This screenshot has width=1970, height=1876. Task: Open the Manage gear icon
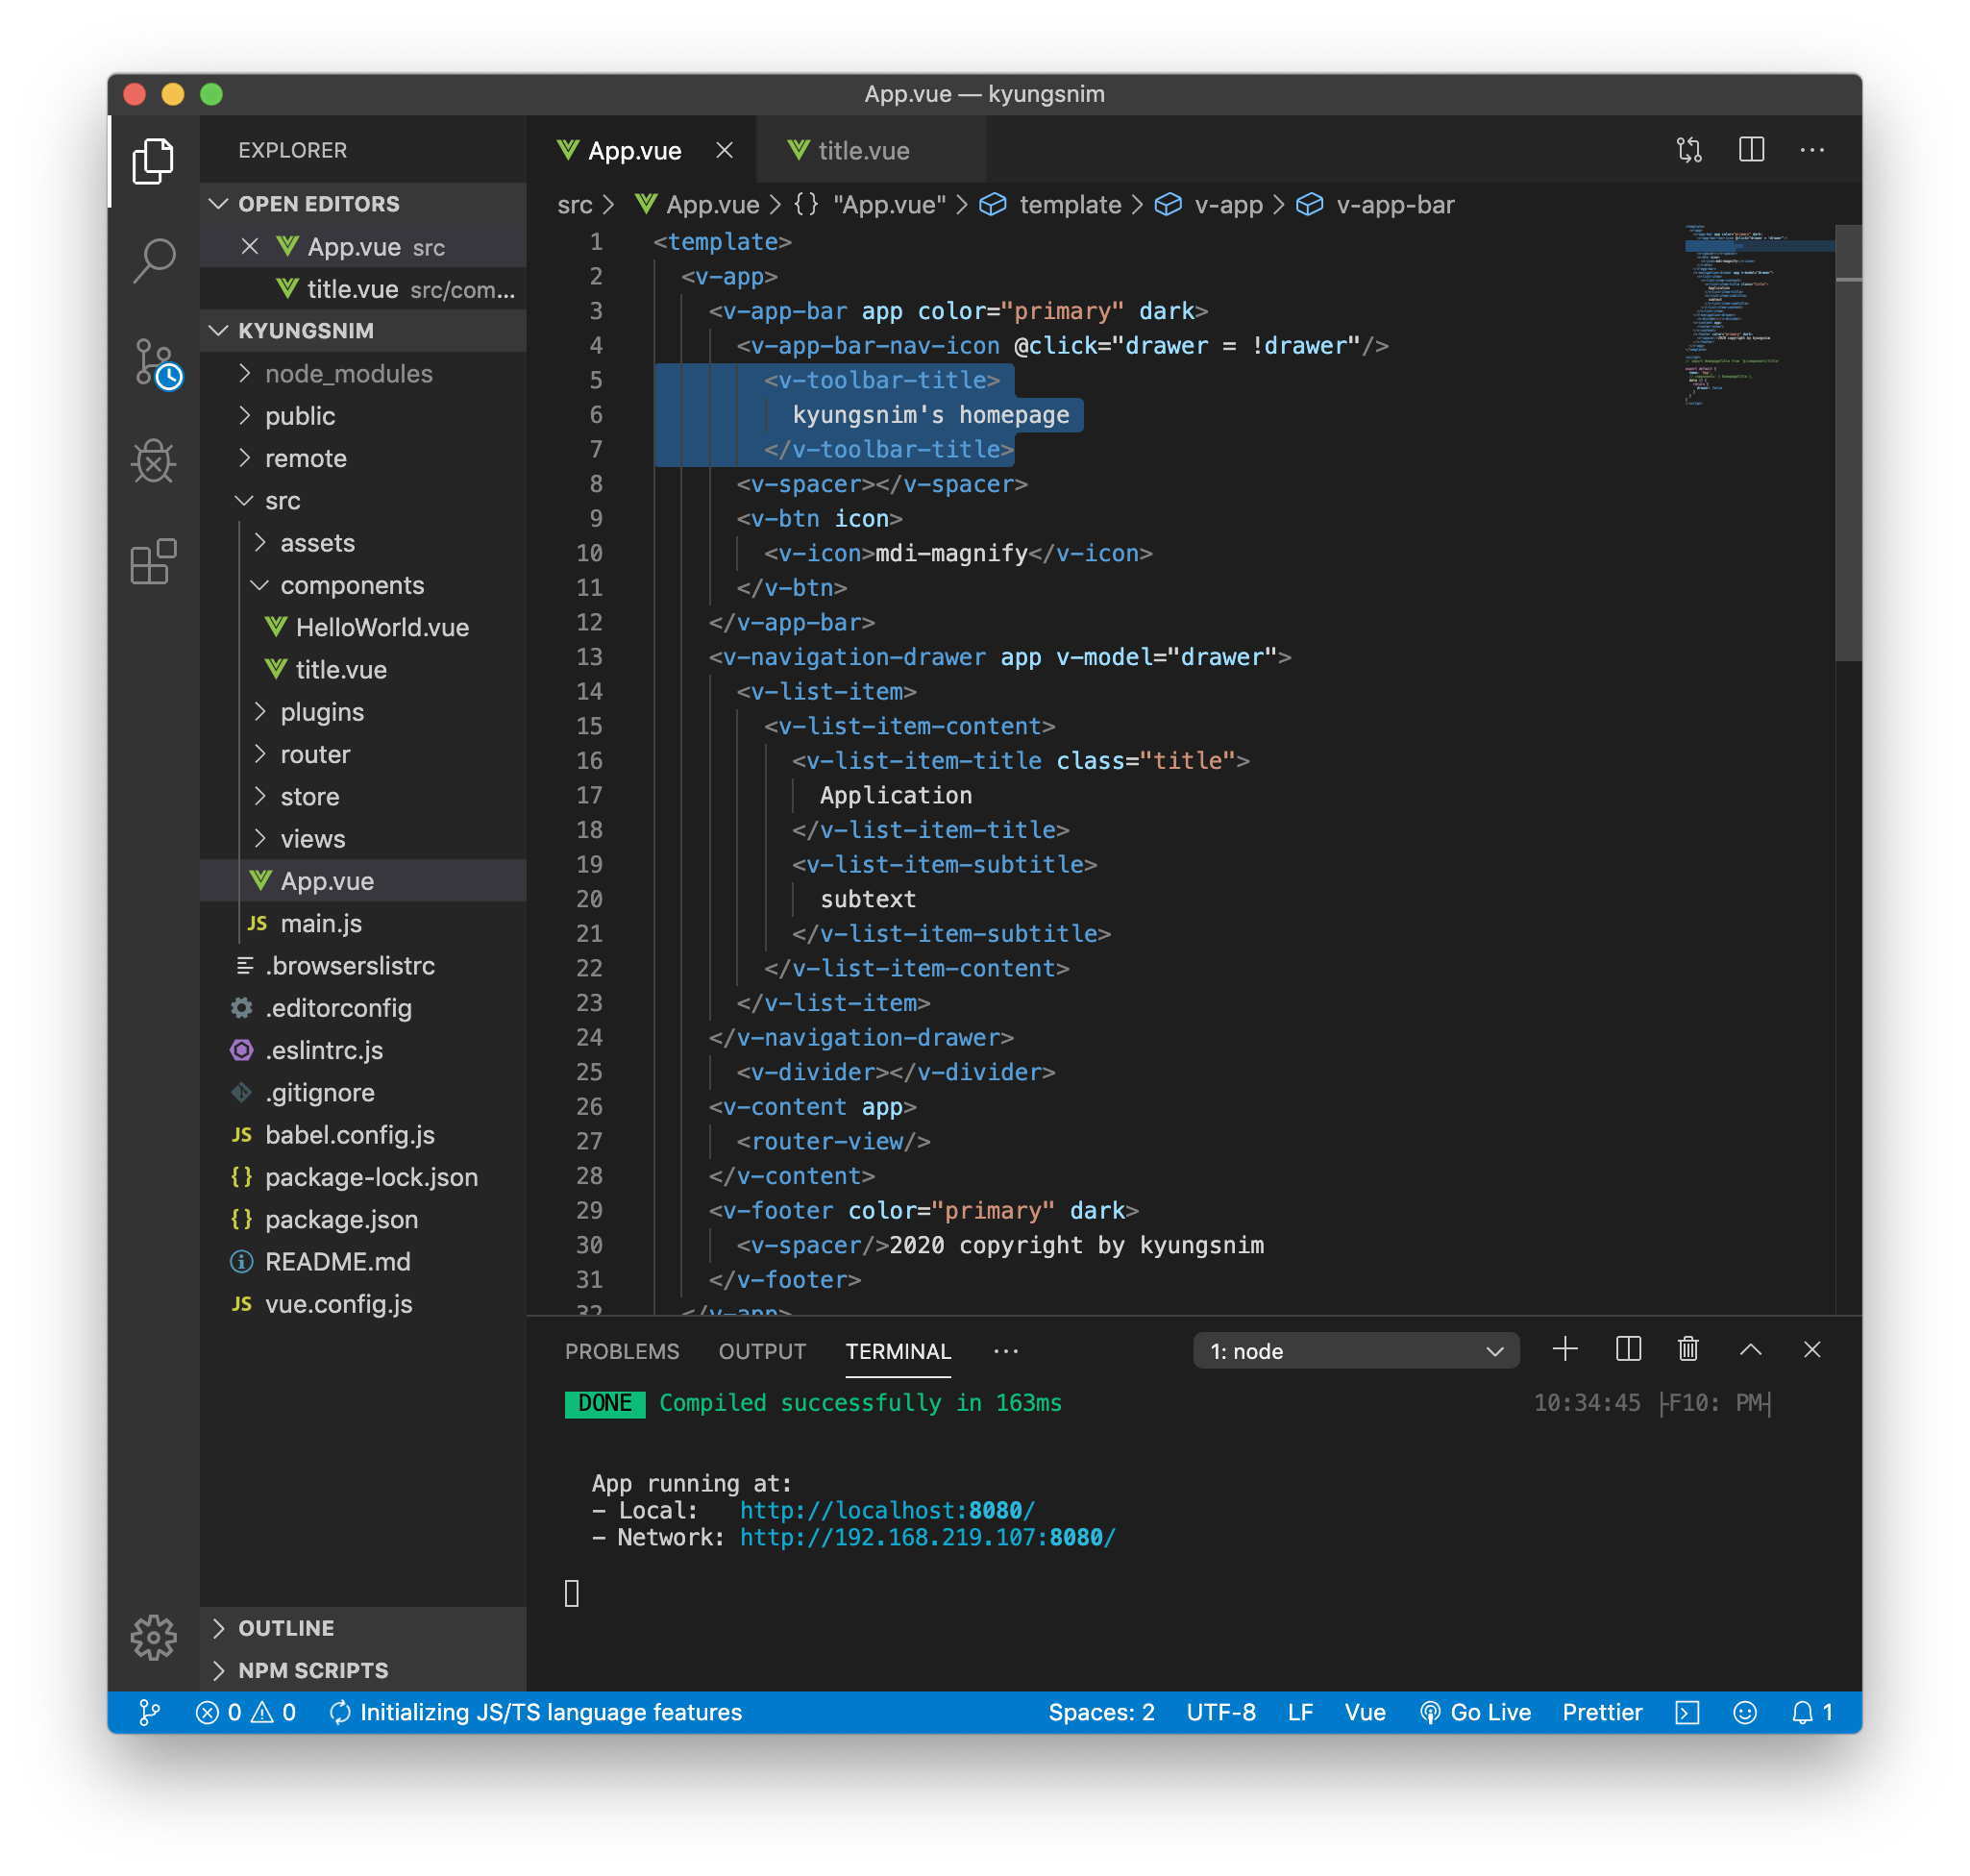tap(153, 1637)
